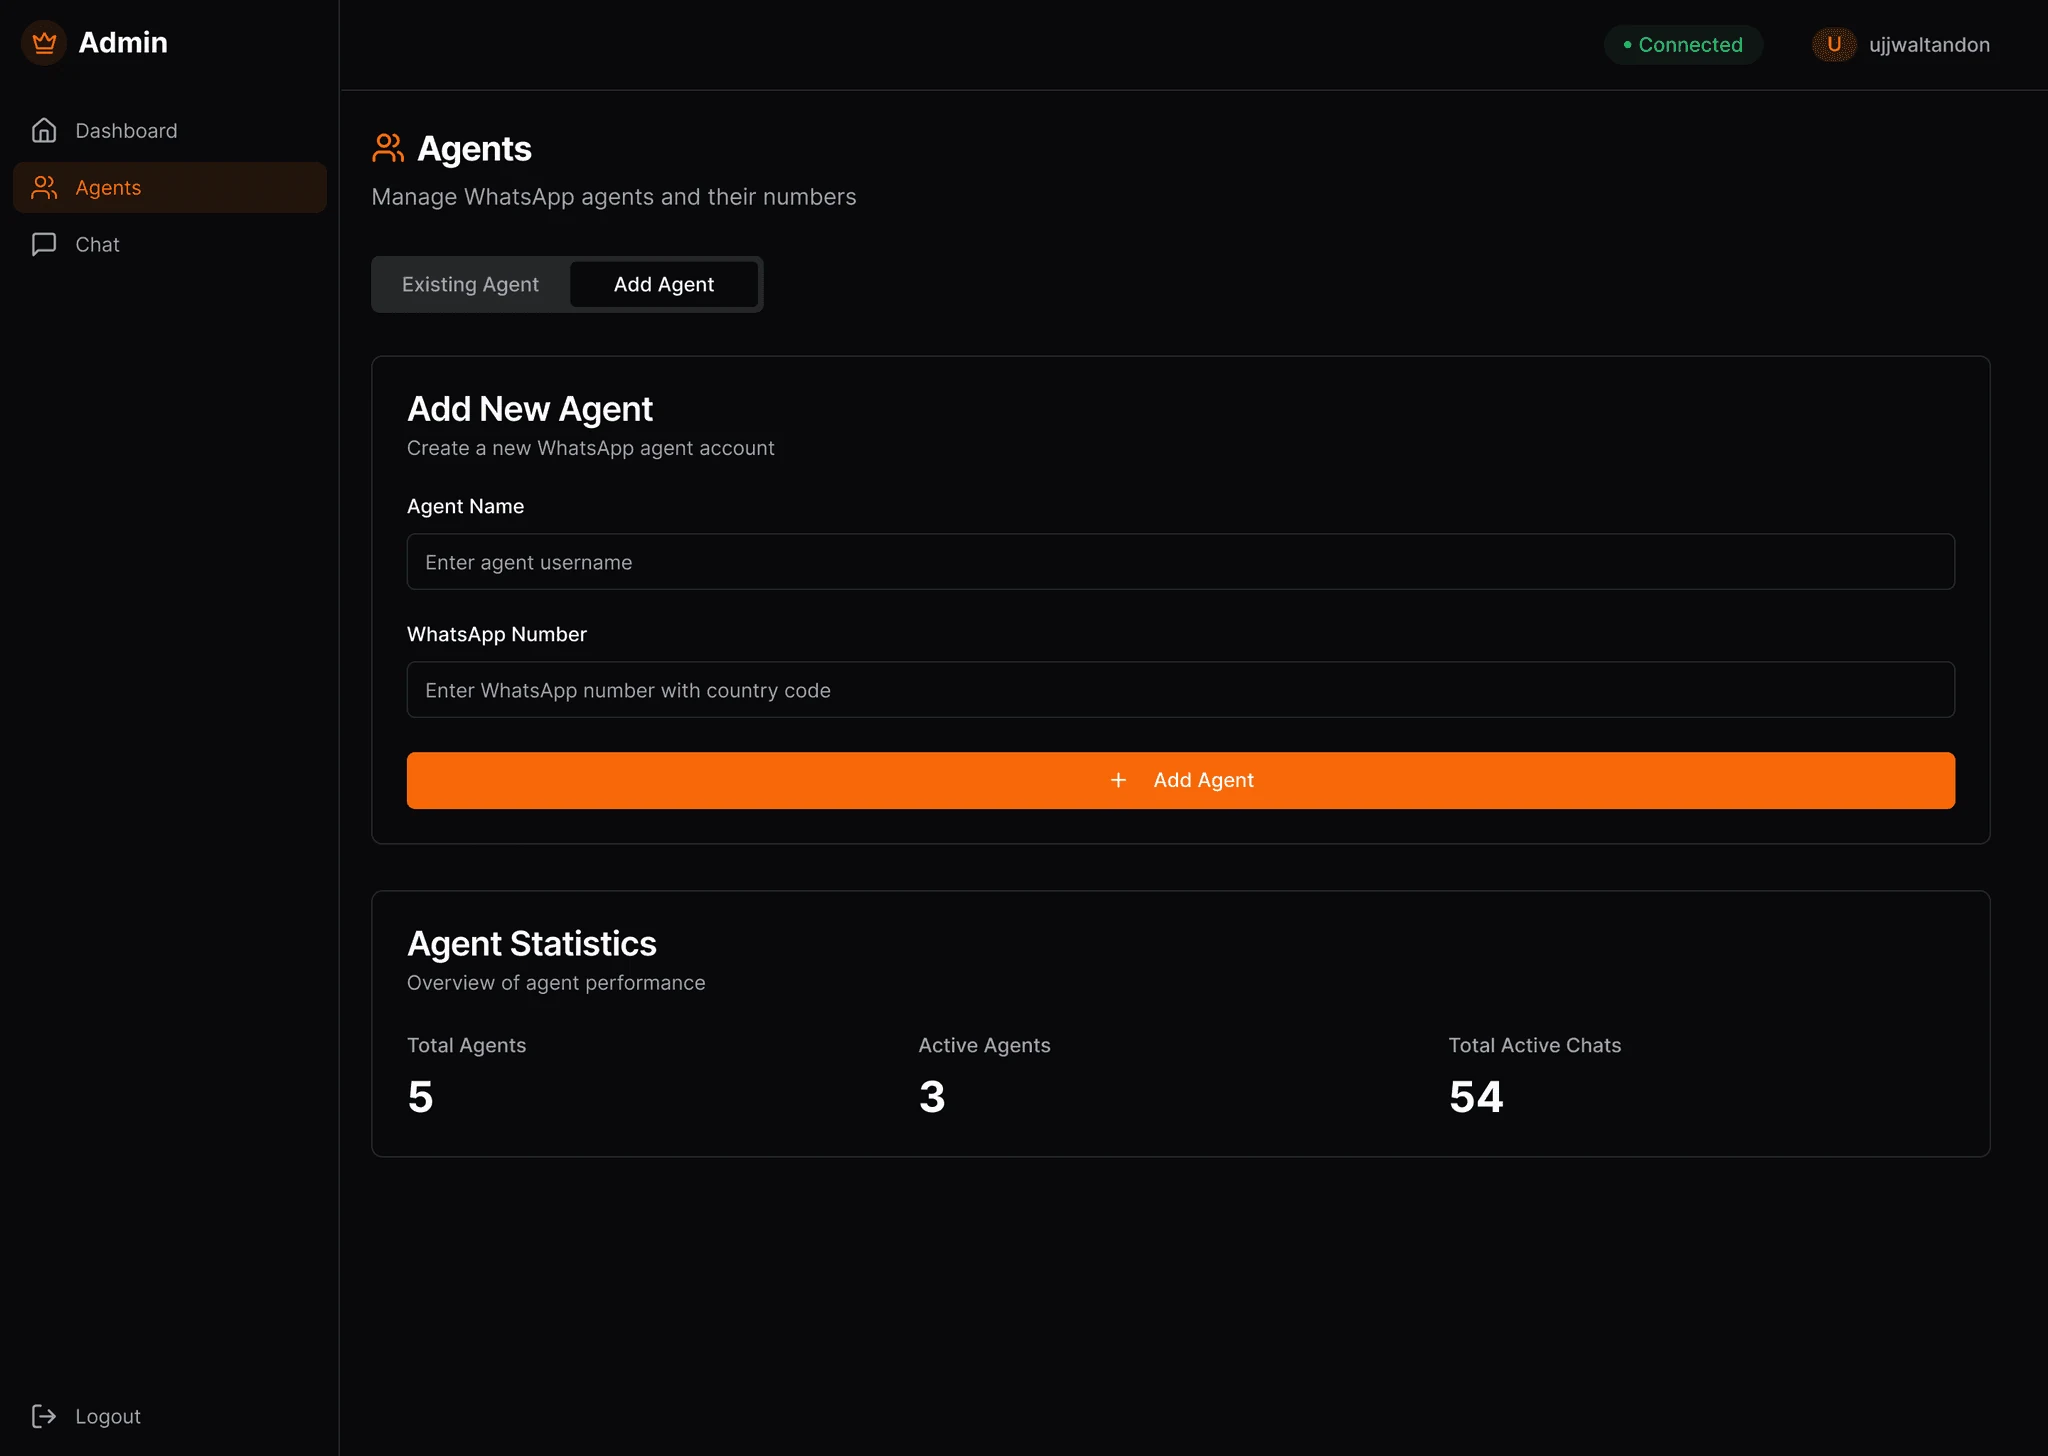Click the Logout arrow icon

44,1416
